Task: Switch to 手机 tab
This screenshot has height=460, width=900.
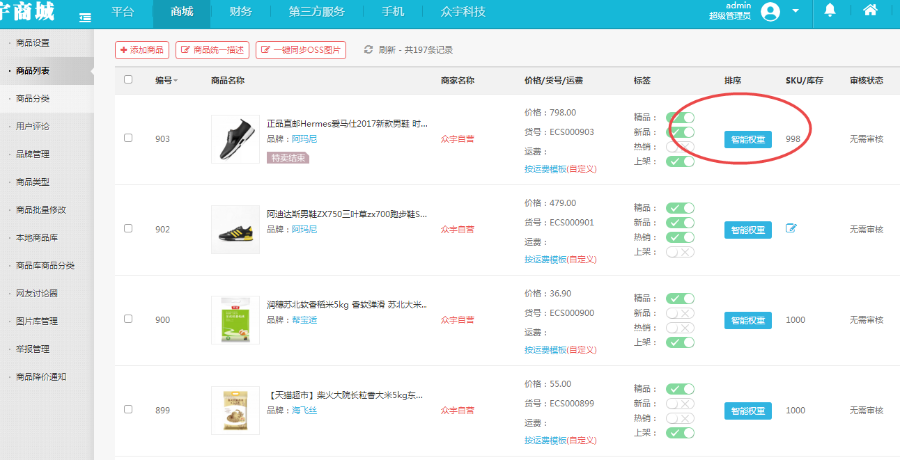Action: (x=393, y=11)
